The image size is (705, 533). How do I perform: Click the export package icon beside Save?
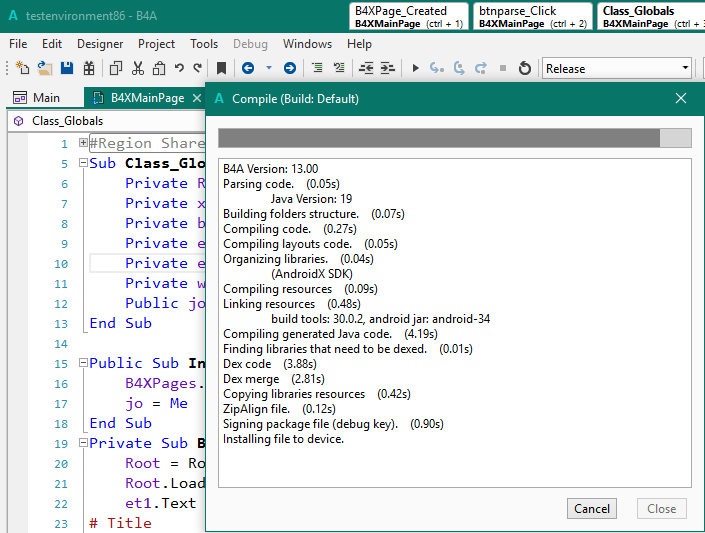coord(89,68)
